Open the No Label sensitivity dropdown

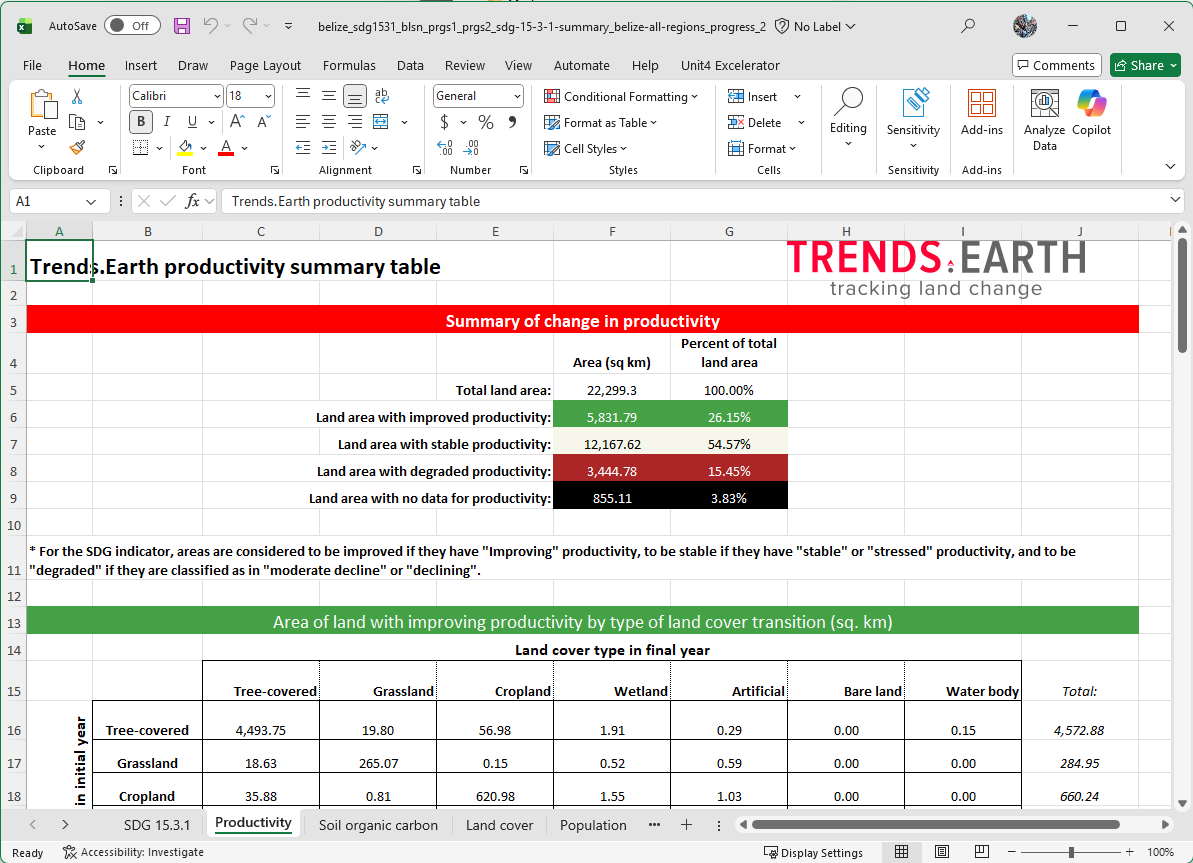pyautogui.click(x=815, y=27)
